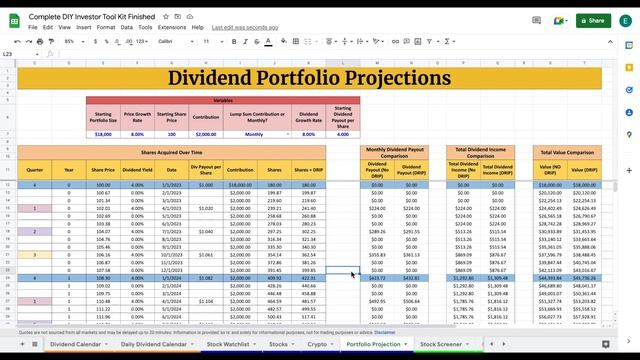Open the number format 123 dropdown

click(x=142, y=42)
